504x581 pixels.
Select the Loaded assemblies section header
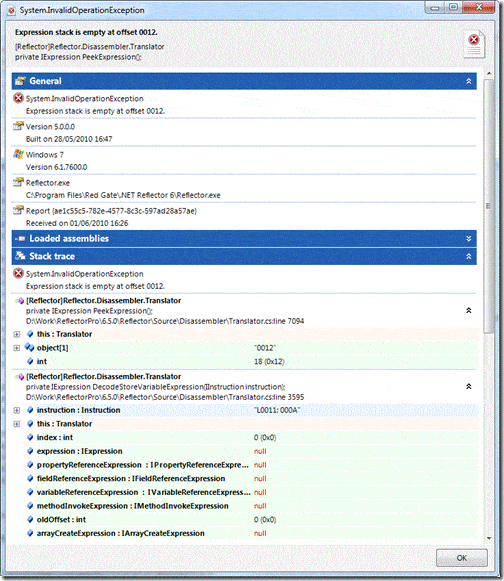click(244, 239)
